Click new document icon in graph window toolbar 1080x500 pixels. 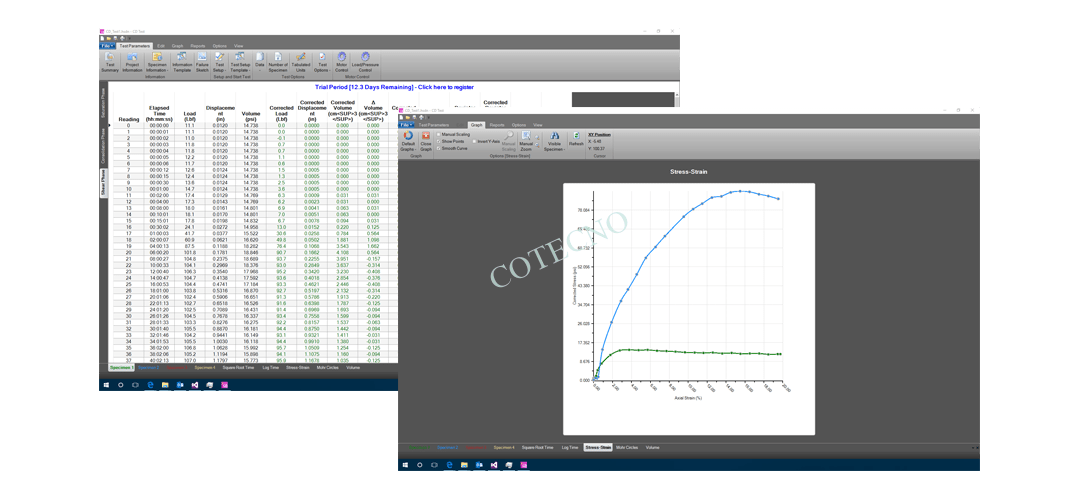402,118
